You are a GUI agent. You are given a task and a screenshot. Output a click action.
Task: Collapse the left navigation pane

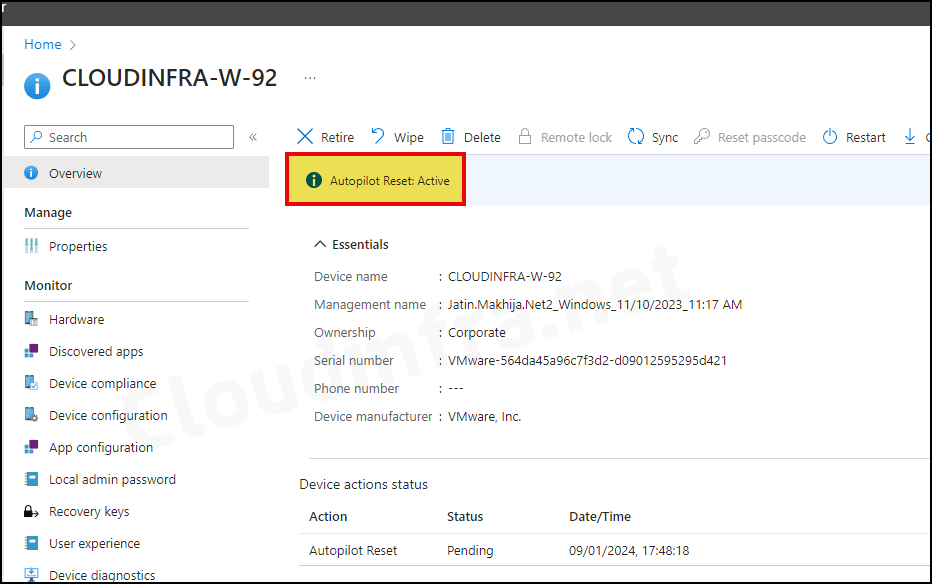point(253,136)
